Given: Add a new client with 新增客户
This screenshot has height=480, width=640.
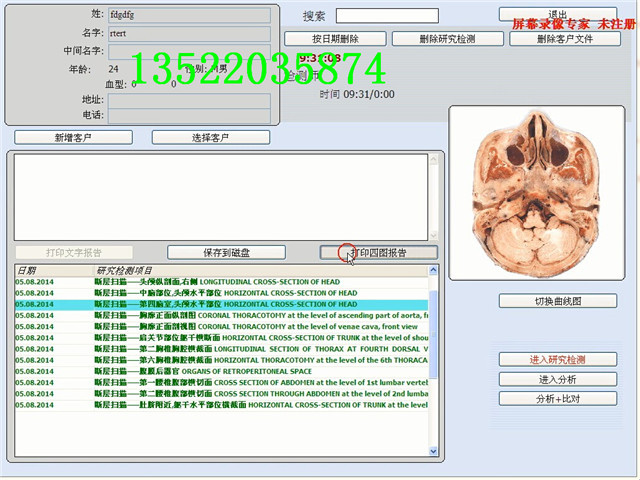Looking at the screenshot, I should [x=71, y=137].
